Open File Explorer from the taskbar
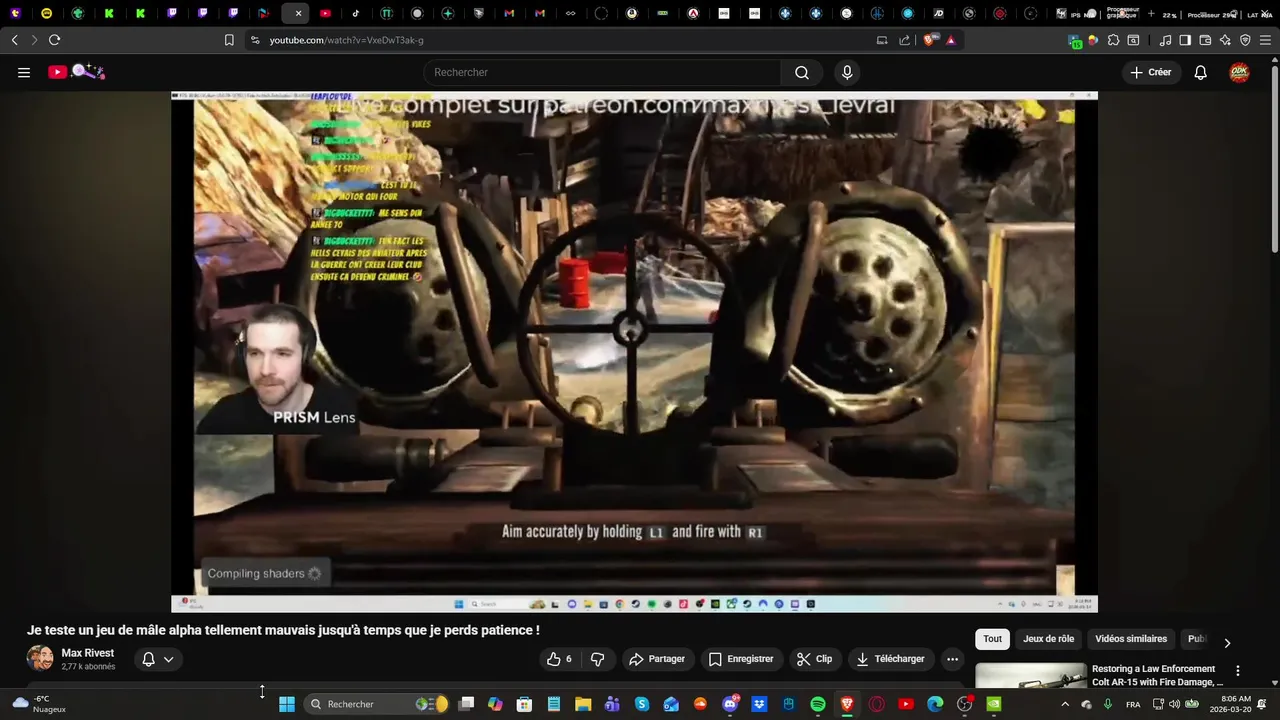This screenshot has width=1280, height=720. 583,704
